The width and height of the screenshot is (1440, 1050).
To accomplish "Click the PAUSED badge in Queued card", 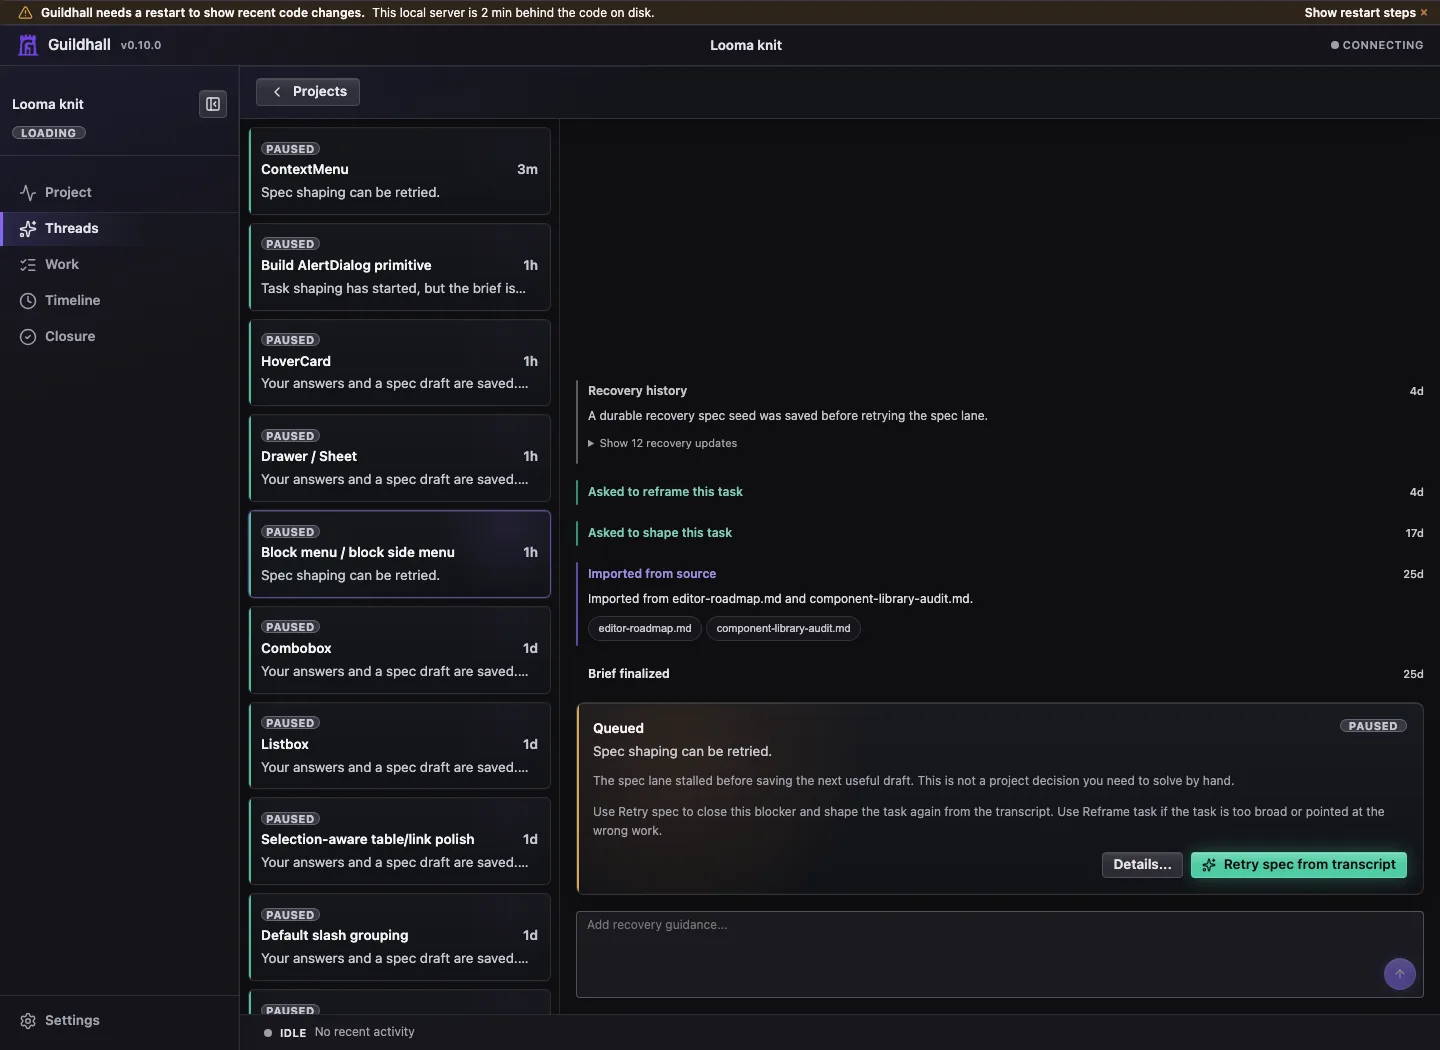I will click(x=1373, y=726).
